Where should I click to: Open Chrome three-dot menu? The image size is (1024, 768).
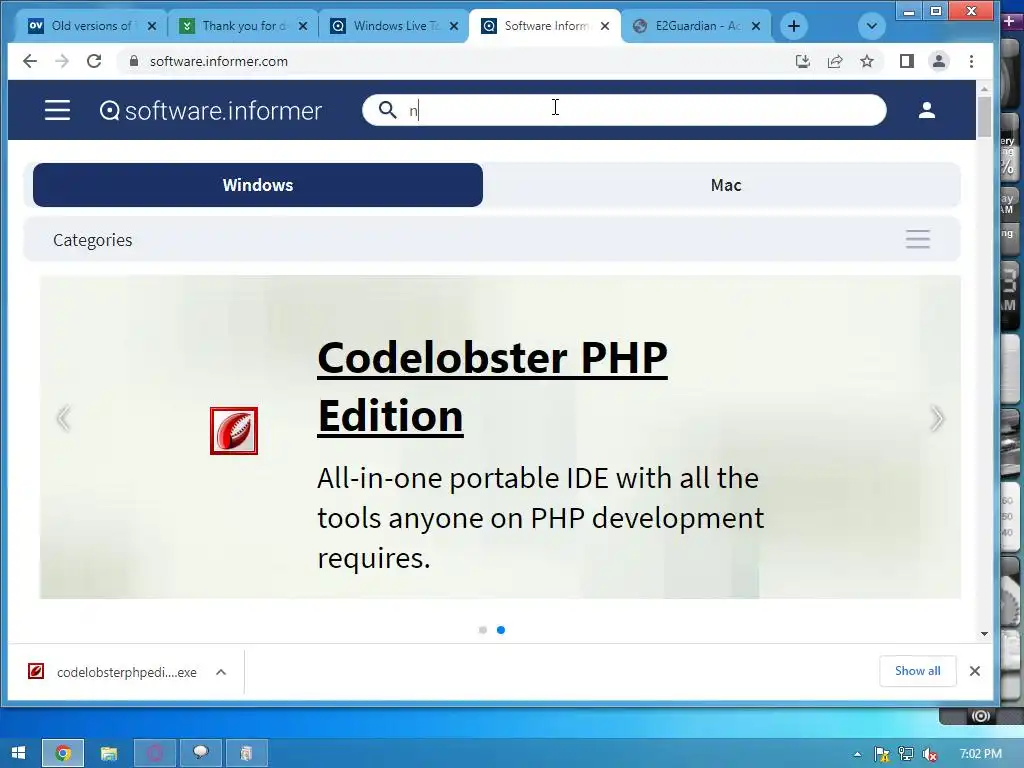971,61
